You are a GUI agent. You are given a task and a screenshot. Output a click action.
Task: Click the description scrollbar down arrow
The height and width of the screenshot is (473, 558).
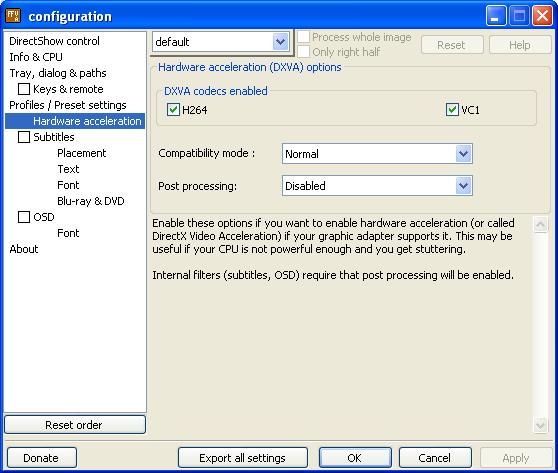540,425
